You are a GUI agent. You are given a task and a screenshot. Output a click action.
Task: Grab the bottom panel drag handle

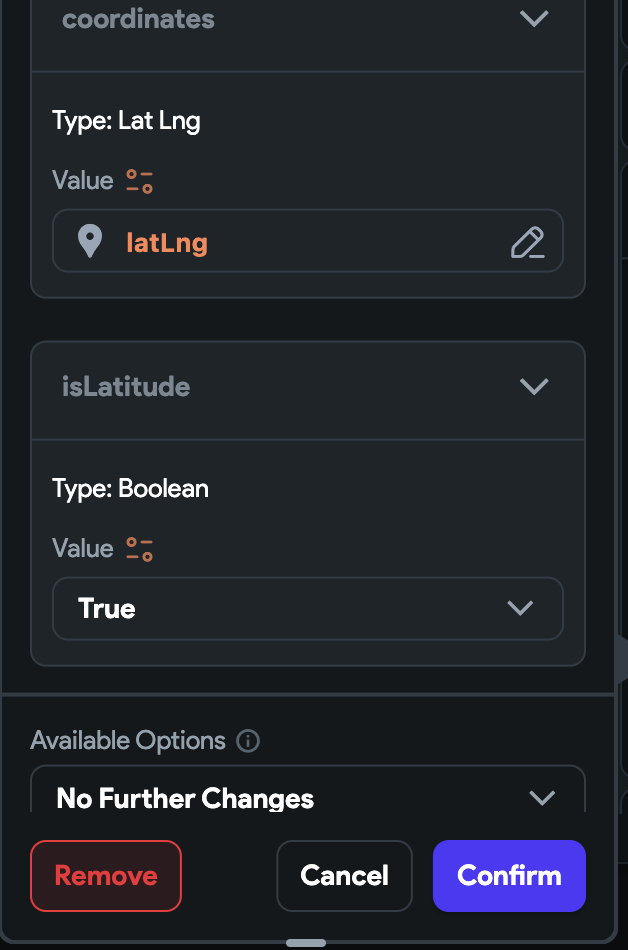point(306,942)
